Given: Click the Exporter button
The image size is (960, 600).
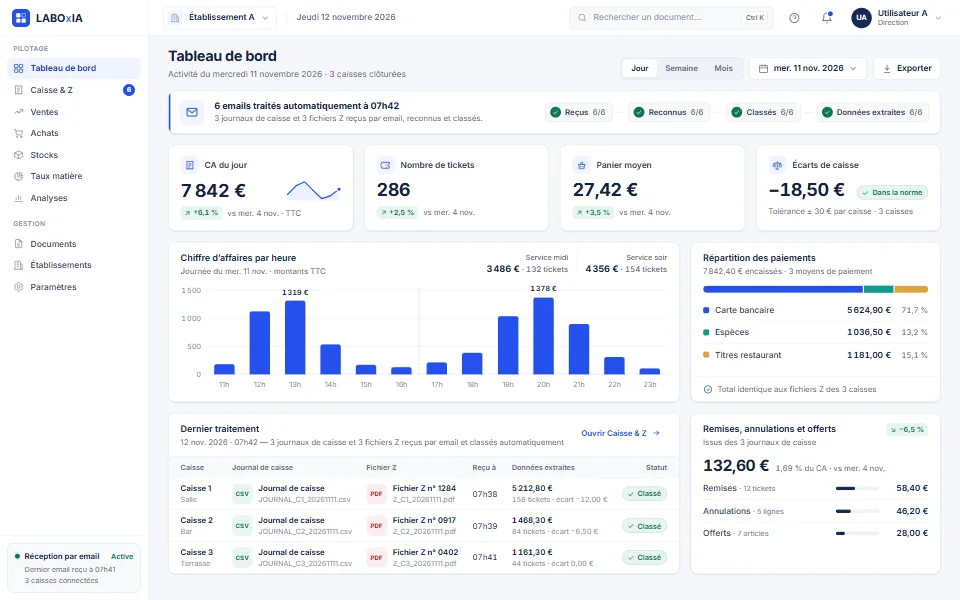Looking at the screenshot, I should (x=907, y=69).
